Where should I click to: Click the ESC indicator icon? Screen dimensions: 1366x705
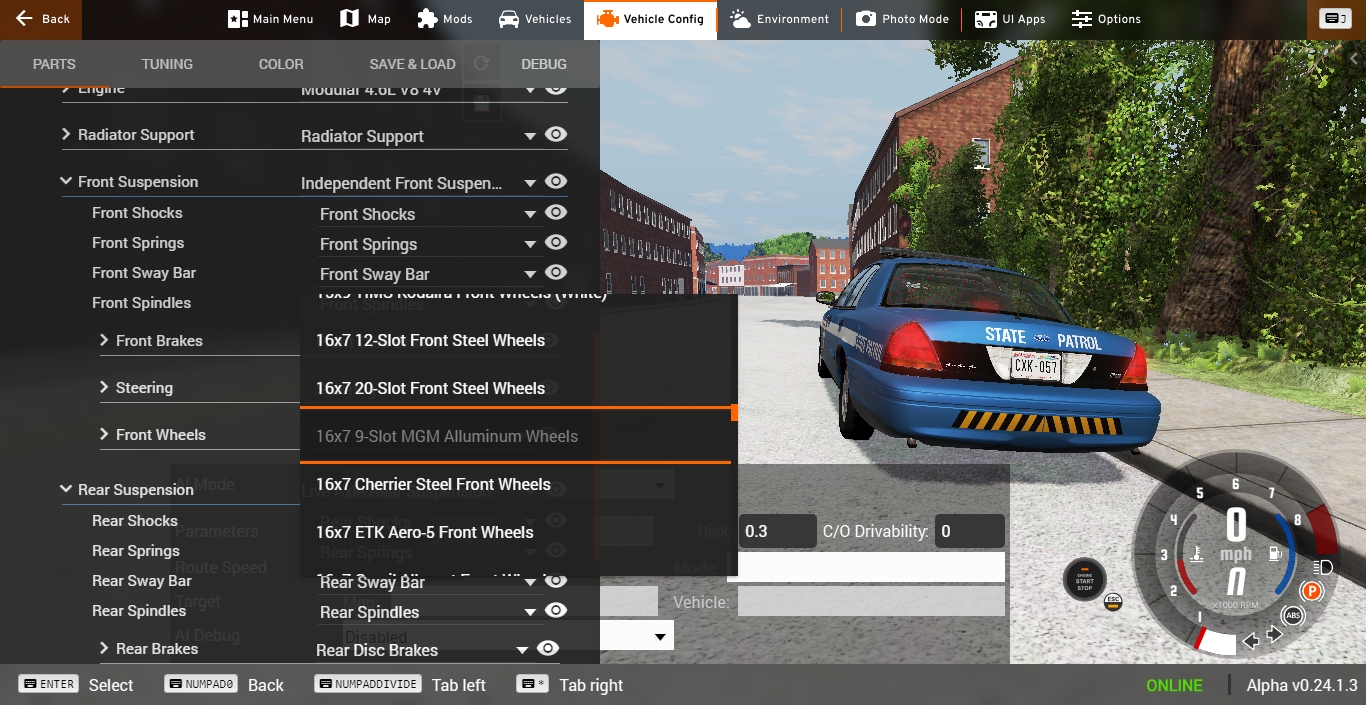click(x=1113, y=602)
